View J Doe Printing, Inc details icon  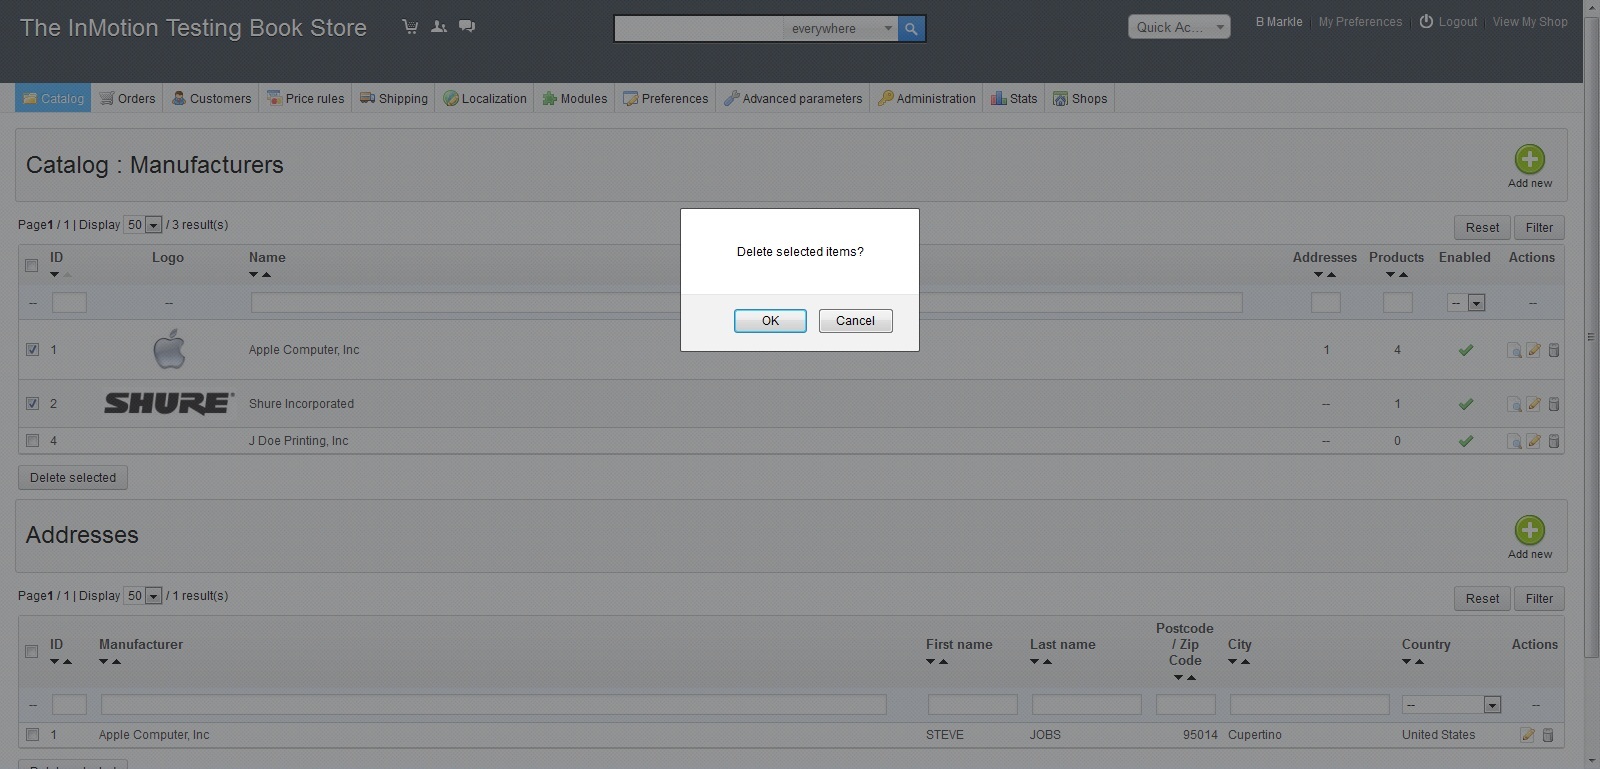(1514, 441)
